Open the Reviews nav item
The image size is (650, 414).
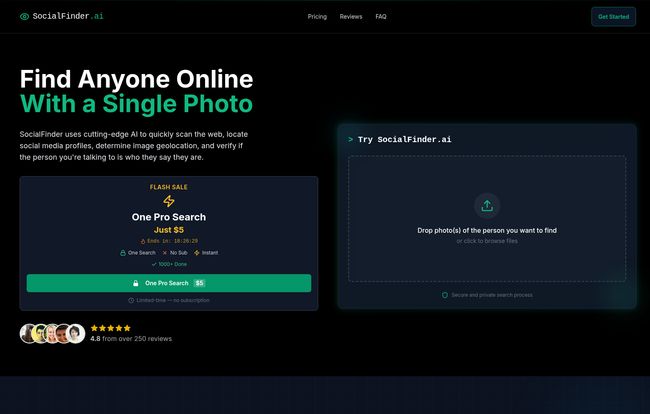(x=351, y=17)
